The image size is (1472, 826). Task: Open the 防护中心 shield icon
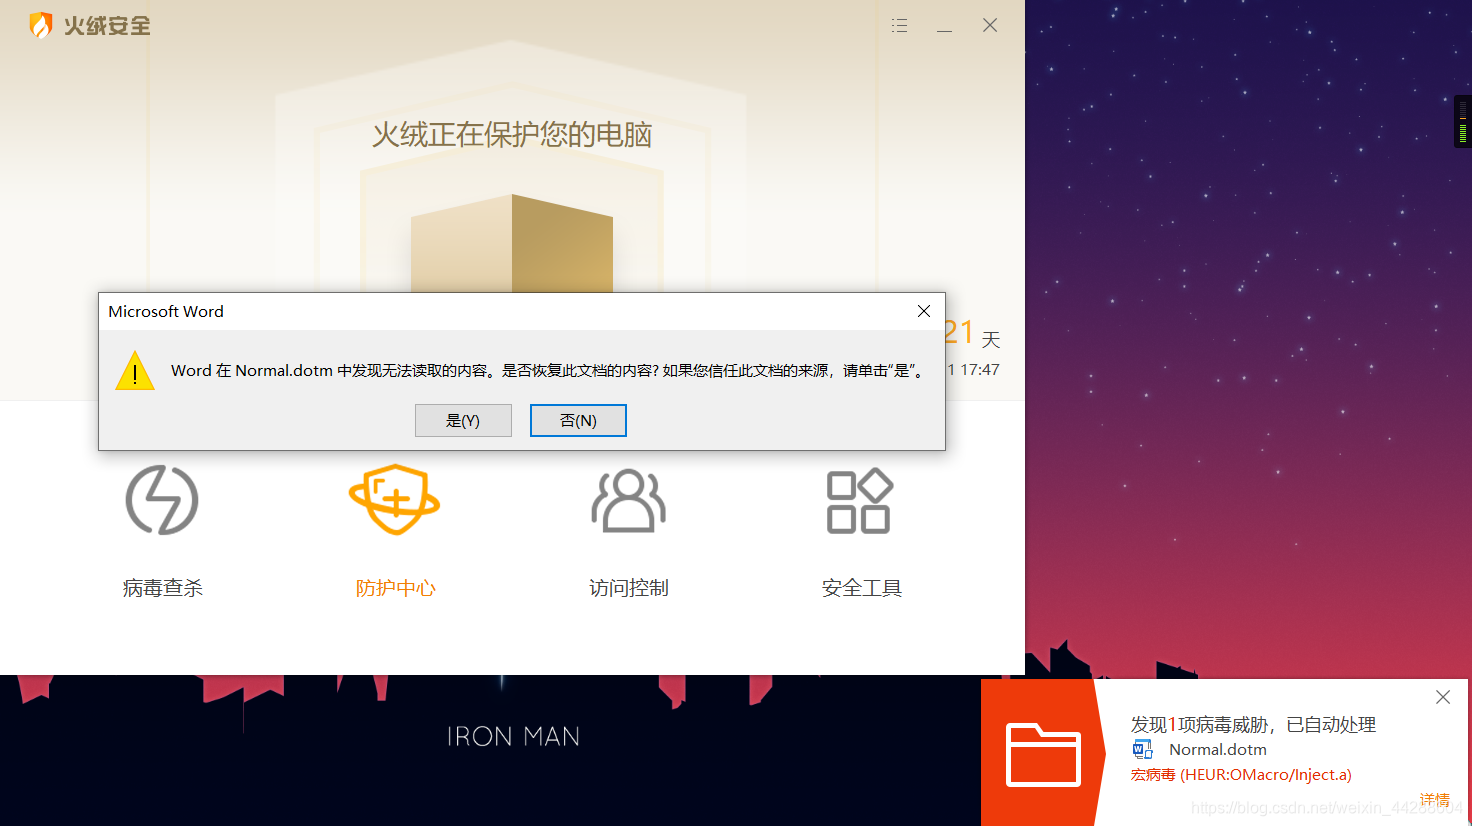(395, 499)
